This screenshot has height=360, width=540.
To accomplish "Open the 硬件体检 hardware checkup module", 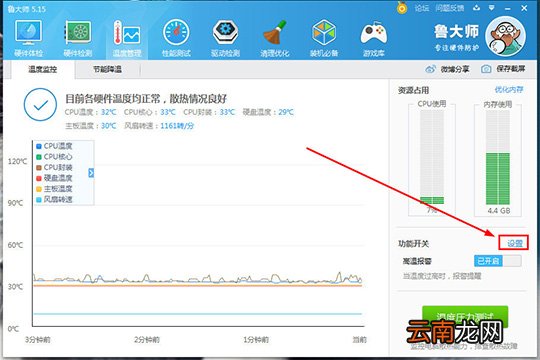I will tap(28, 38).
